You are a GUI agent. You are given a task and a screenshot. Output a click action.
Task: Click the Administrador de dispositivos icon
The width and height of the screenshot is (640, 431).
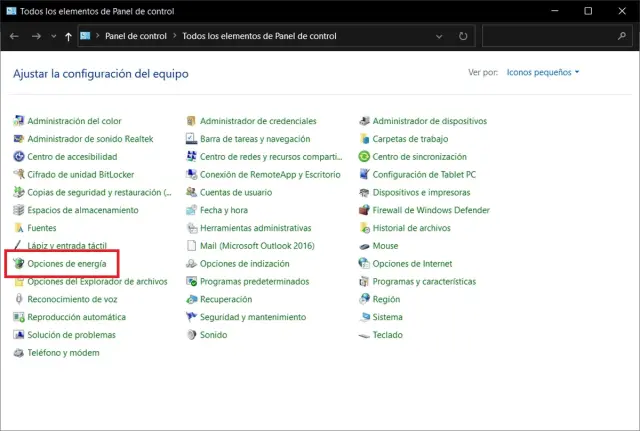pyautogui.click(x=364, y=121)
